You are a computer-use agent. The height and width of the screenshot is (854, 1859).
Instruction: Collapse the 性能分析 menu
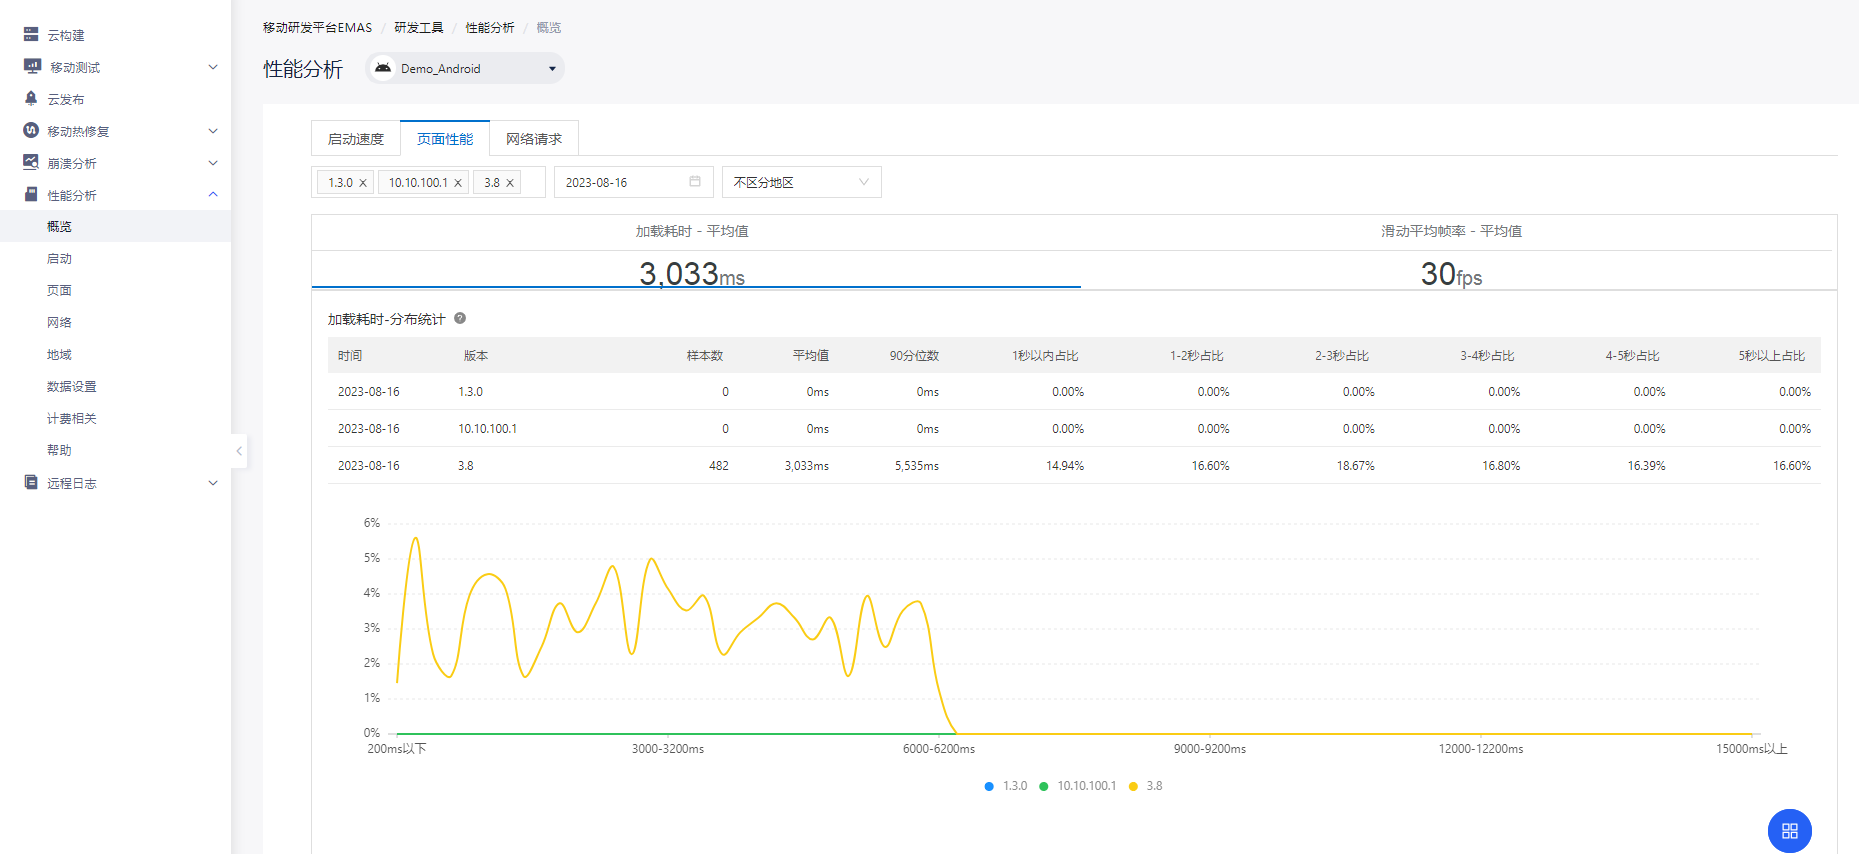(x=212, y=194)
